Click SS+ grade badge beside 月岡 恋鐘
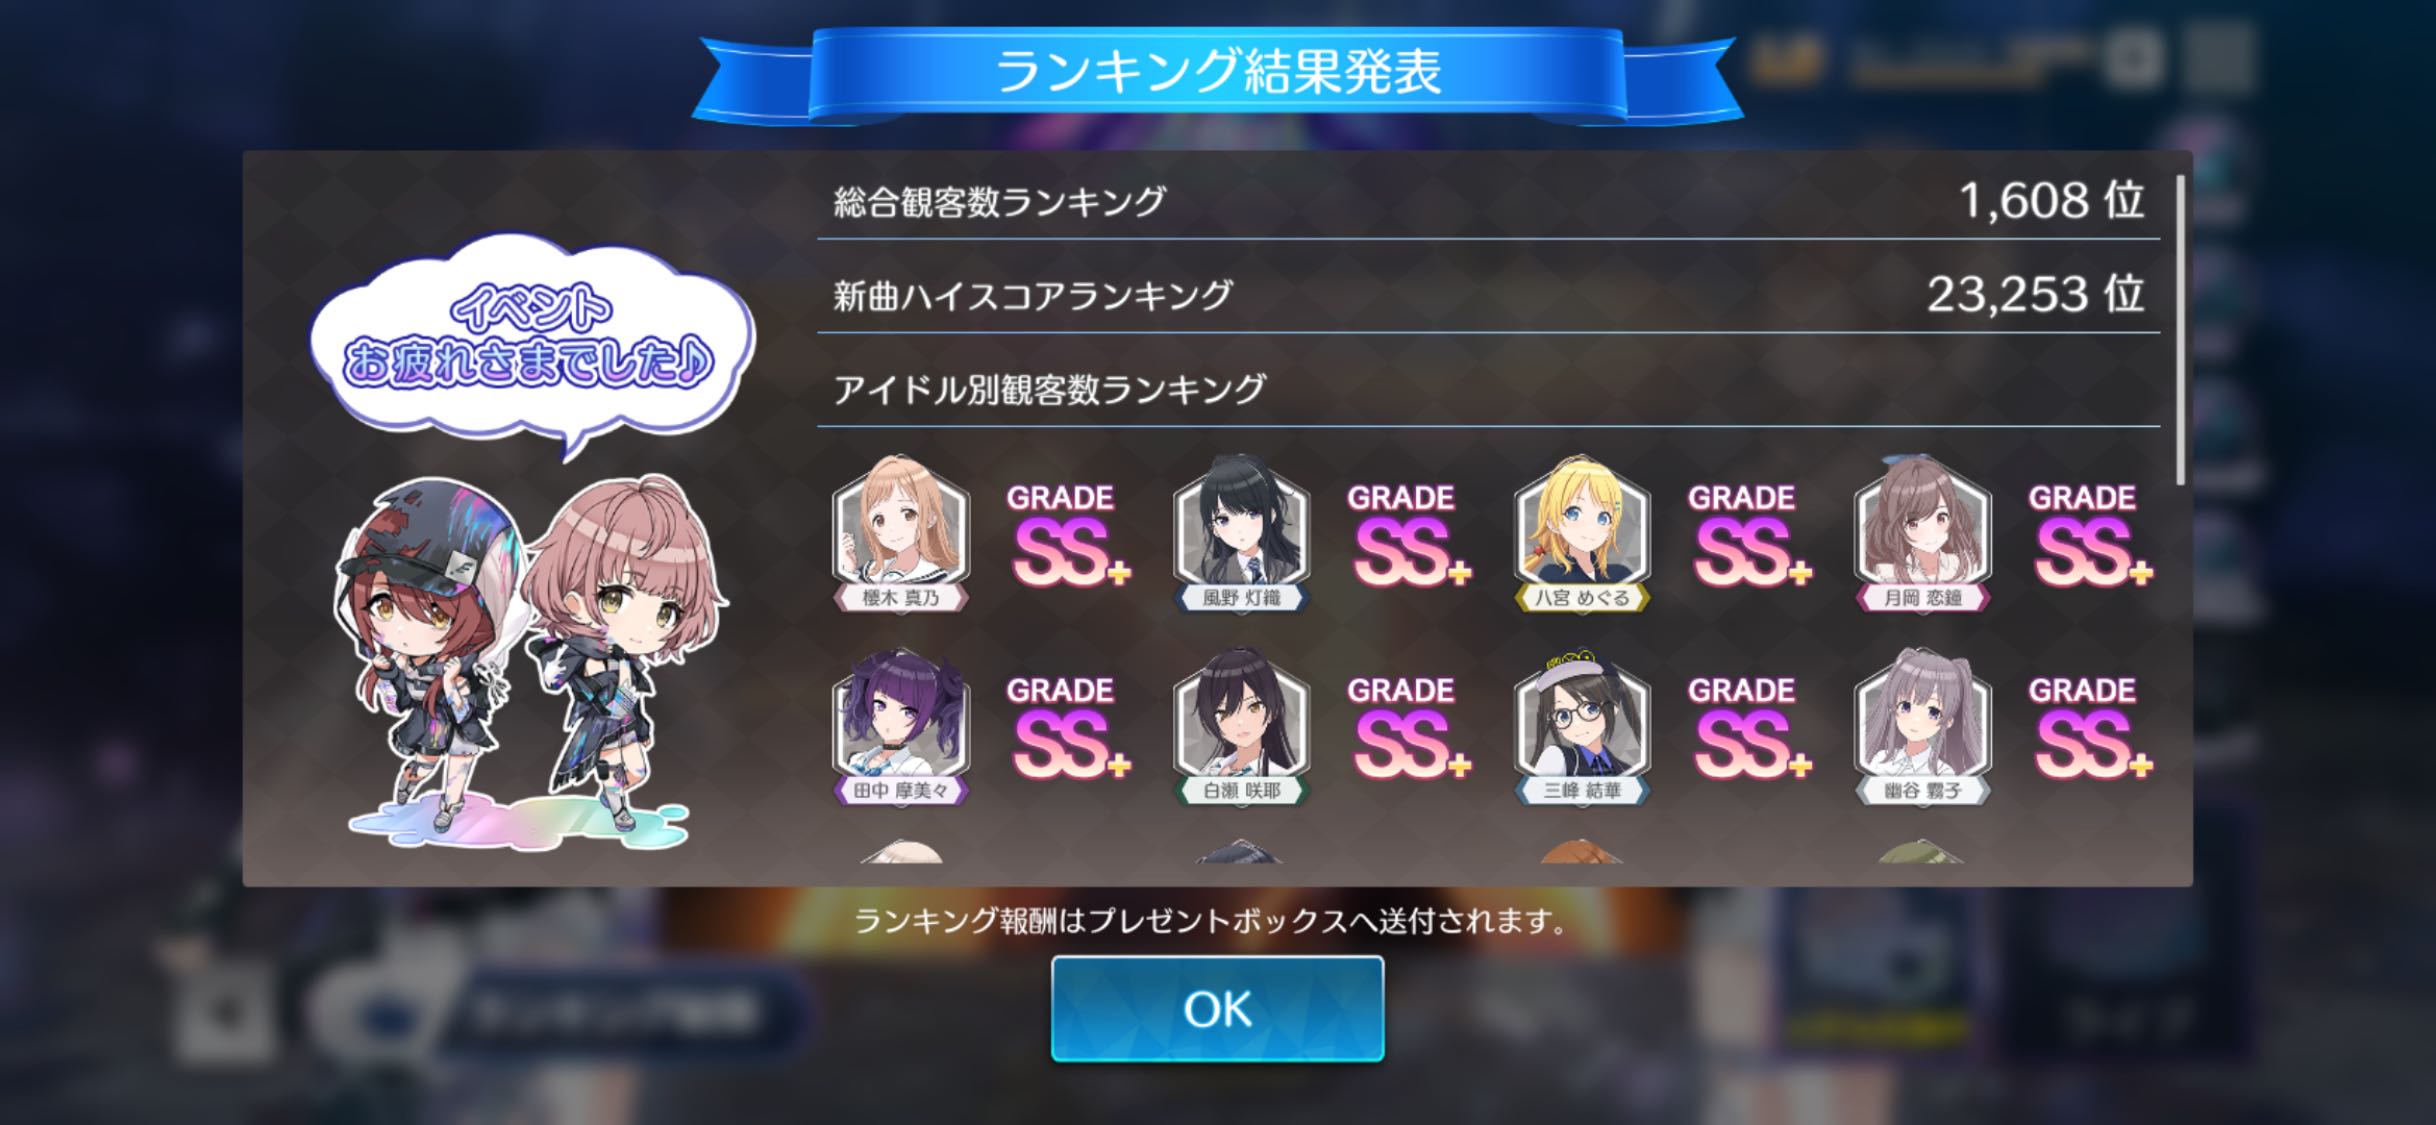Viewport: 2436px width, 1125px height. (x=2089, y=535)
